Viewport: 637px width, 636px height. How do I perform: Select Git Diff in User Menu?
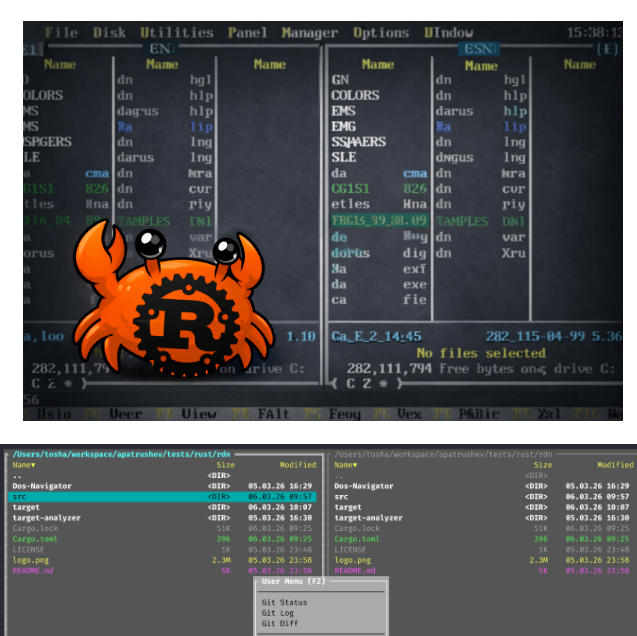(x=280, y=623)
